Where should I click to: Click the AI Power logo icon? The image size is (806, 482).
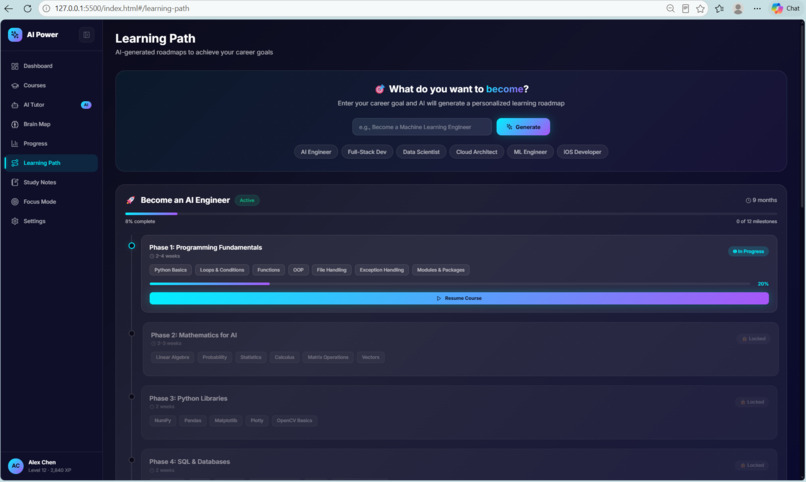15,35
